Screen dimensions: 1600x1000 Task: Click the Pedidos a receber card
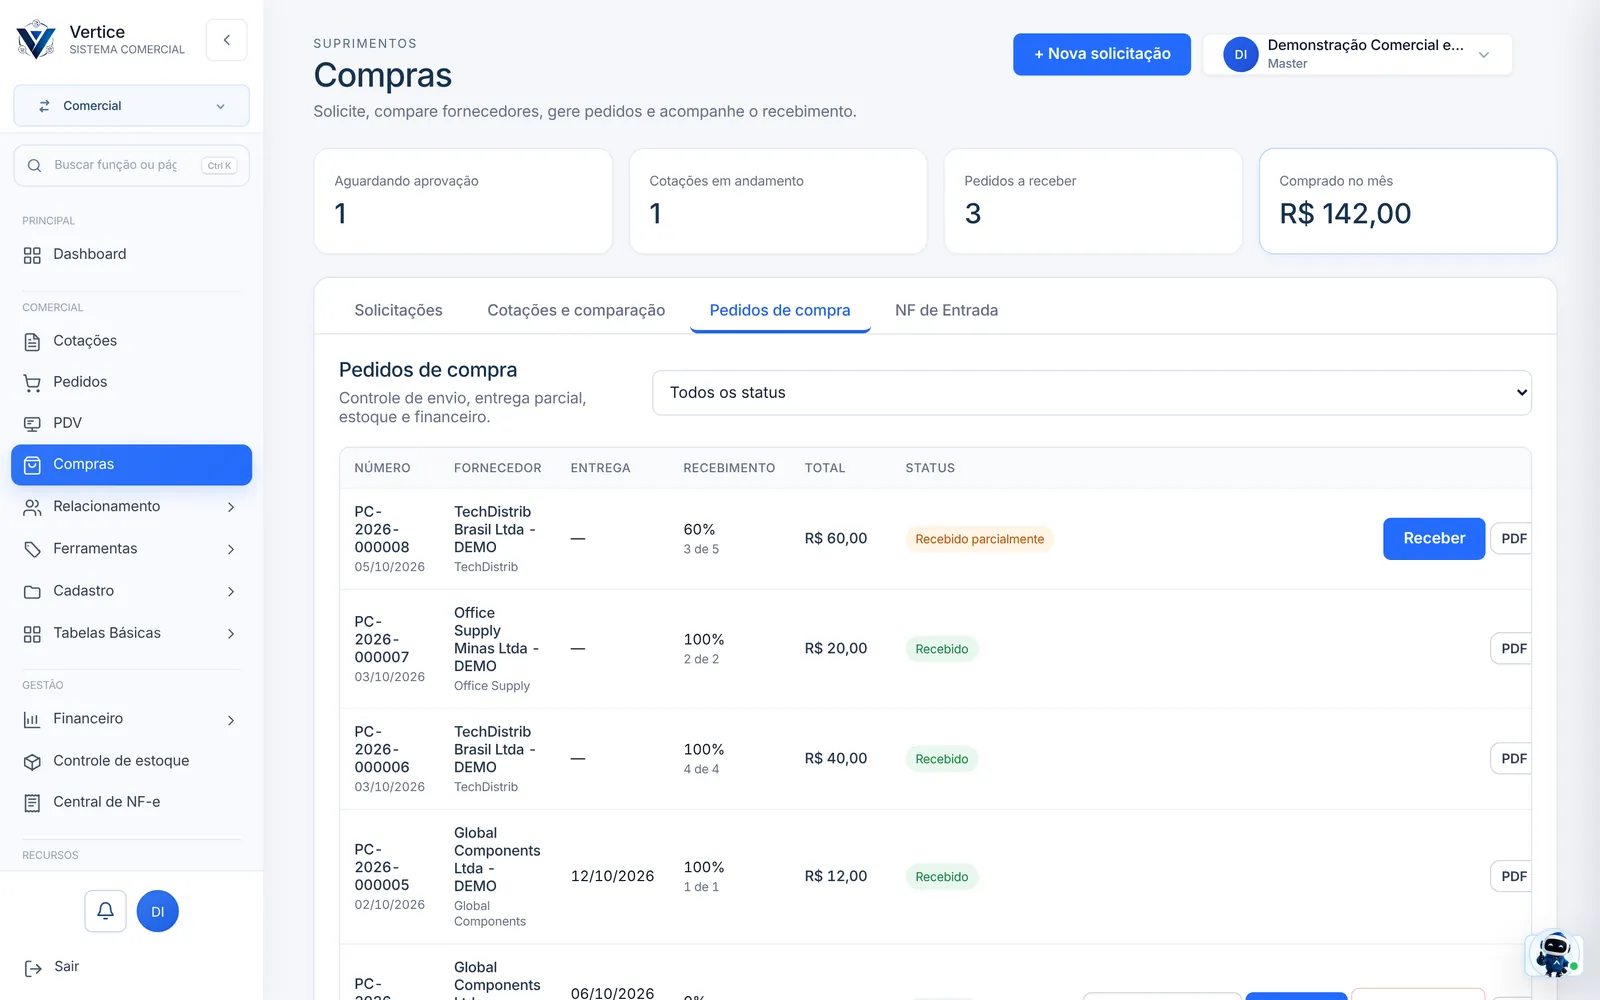tap(1093, 201)
